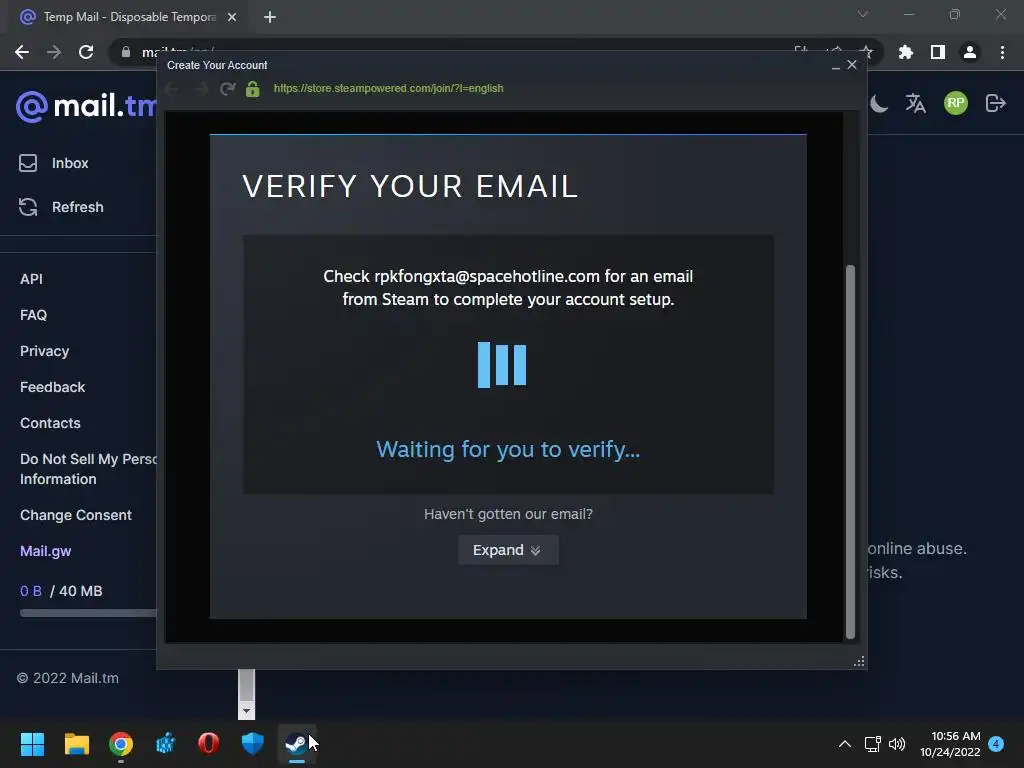Open the Feedback link
The height and width of the screenshot is (768, 1024).
pos(52,387)
